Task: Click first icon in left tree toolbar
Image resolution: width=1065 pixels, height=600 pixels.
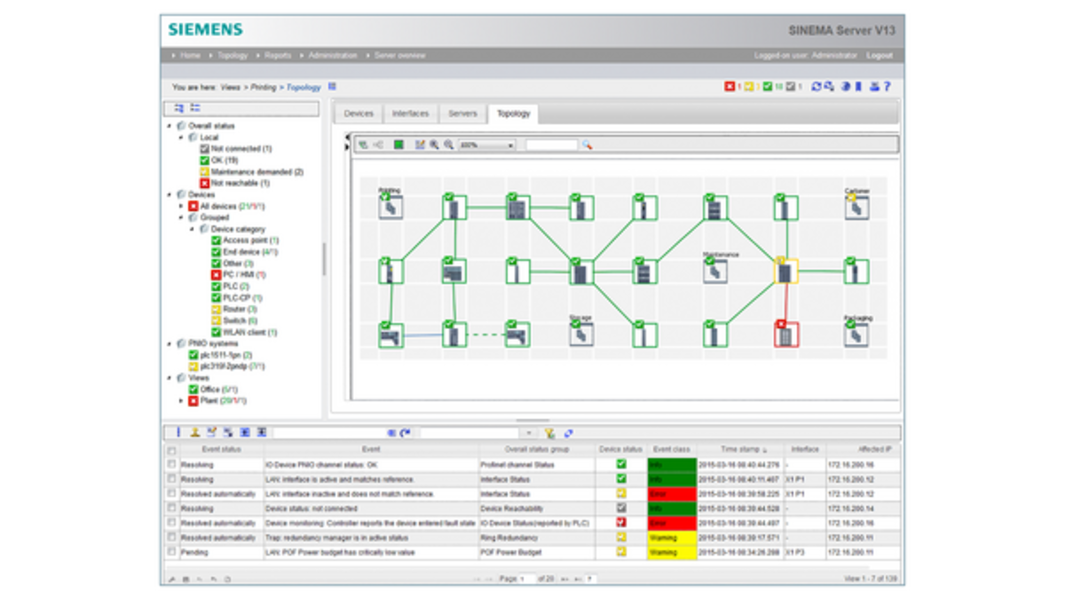Action: point(179,108)
